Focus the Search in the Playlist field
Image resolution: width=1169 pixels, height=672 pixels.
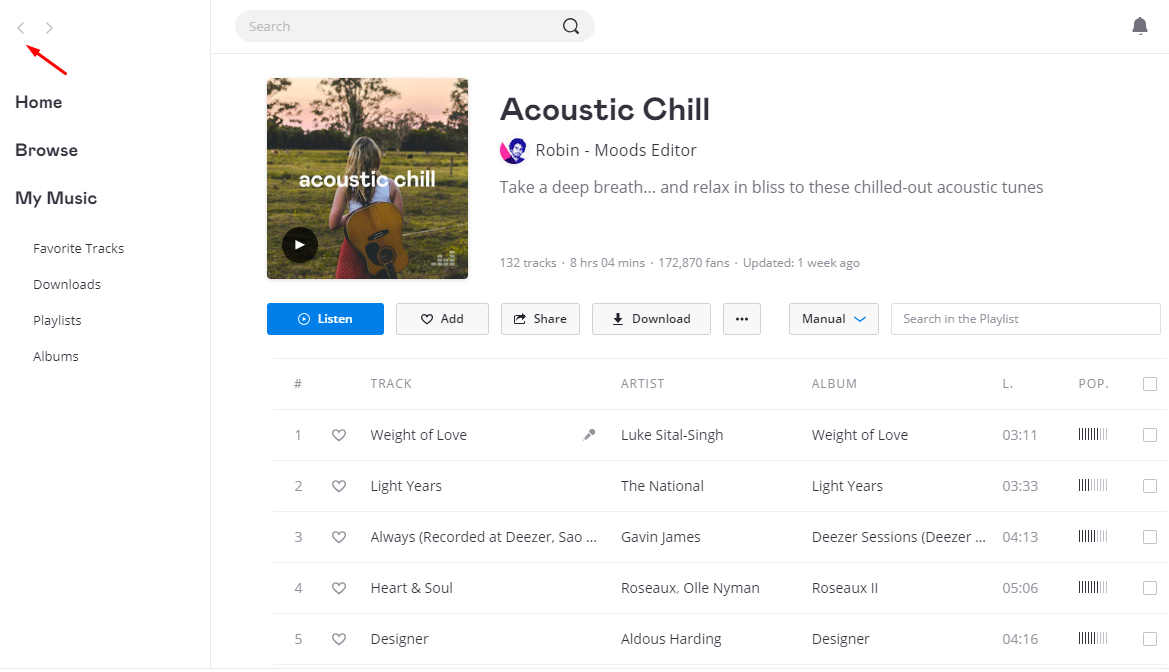1025,318
